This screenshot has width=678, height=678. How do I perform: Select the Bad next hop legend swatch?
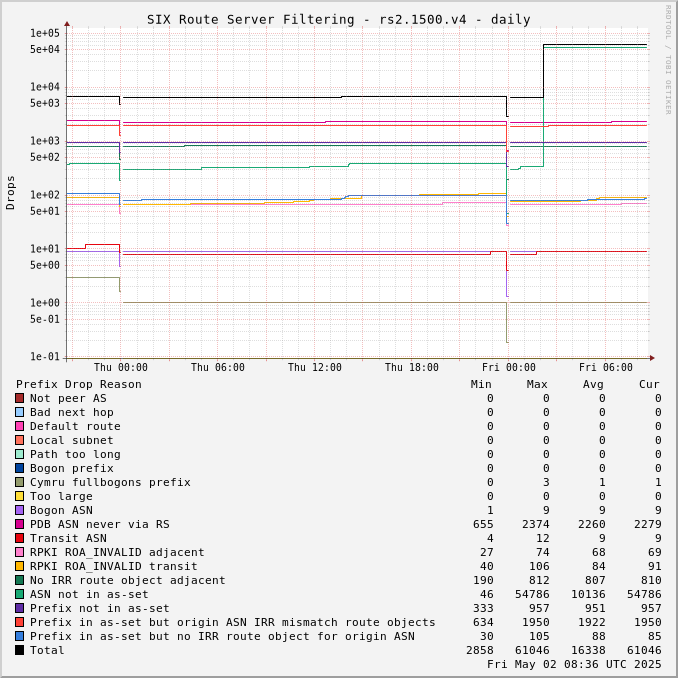tap(19, 412)
